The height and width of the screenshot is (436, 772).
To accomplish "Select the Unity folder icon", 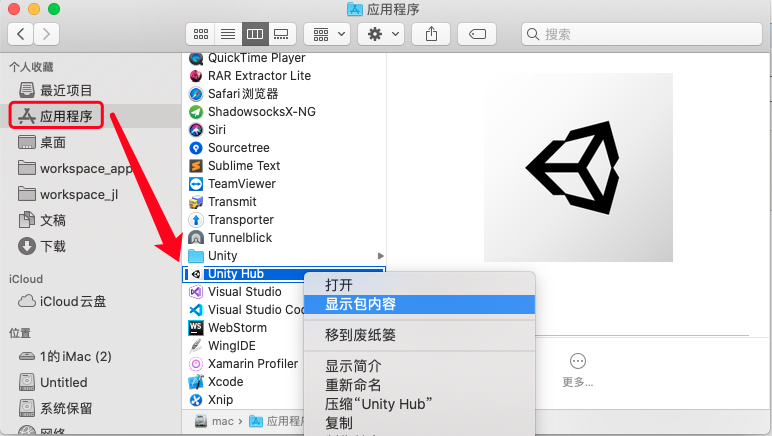I will [x=196, y=256].
